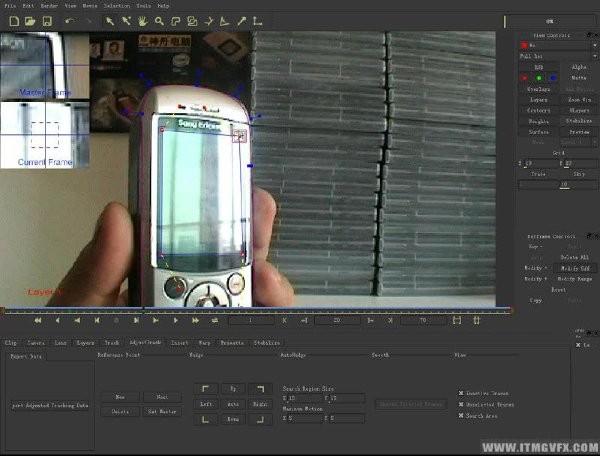Select the Pan hand tool
The image size is (600, 456).
pyautogui.click(x=143, y=21)
